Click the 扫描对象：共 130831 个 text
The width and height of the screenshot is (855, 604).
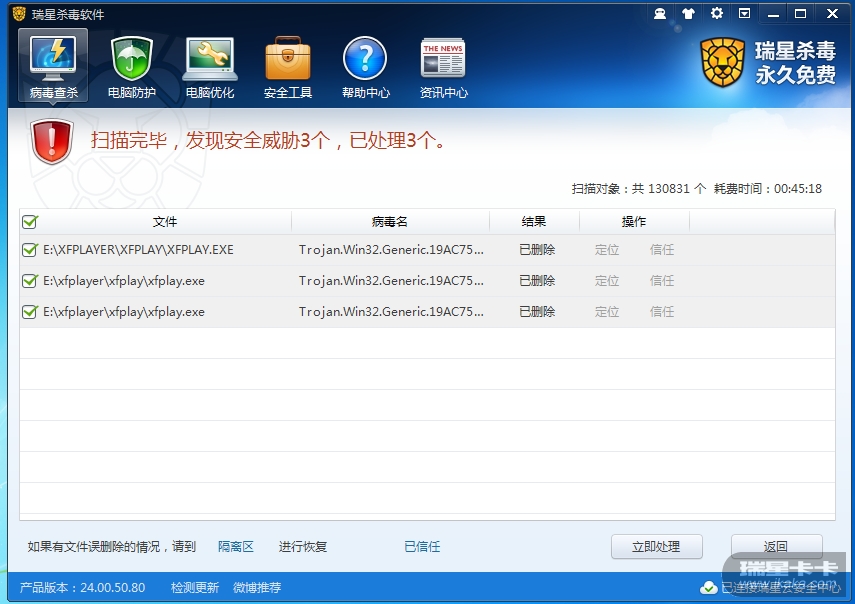pos(639,189)
